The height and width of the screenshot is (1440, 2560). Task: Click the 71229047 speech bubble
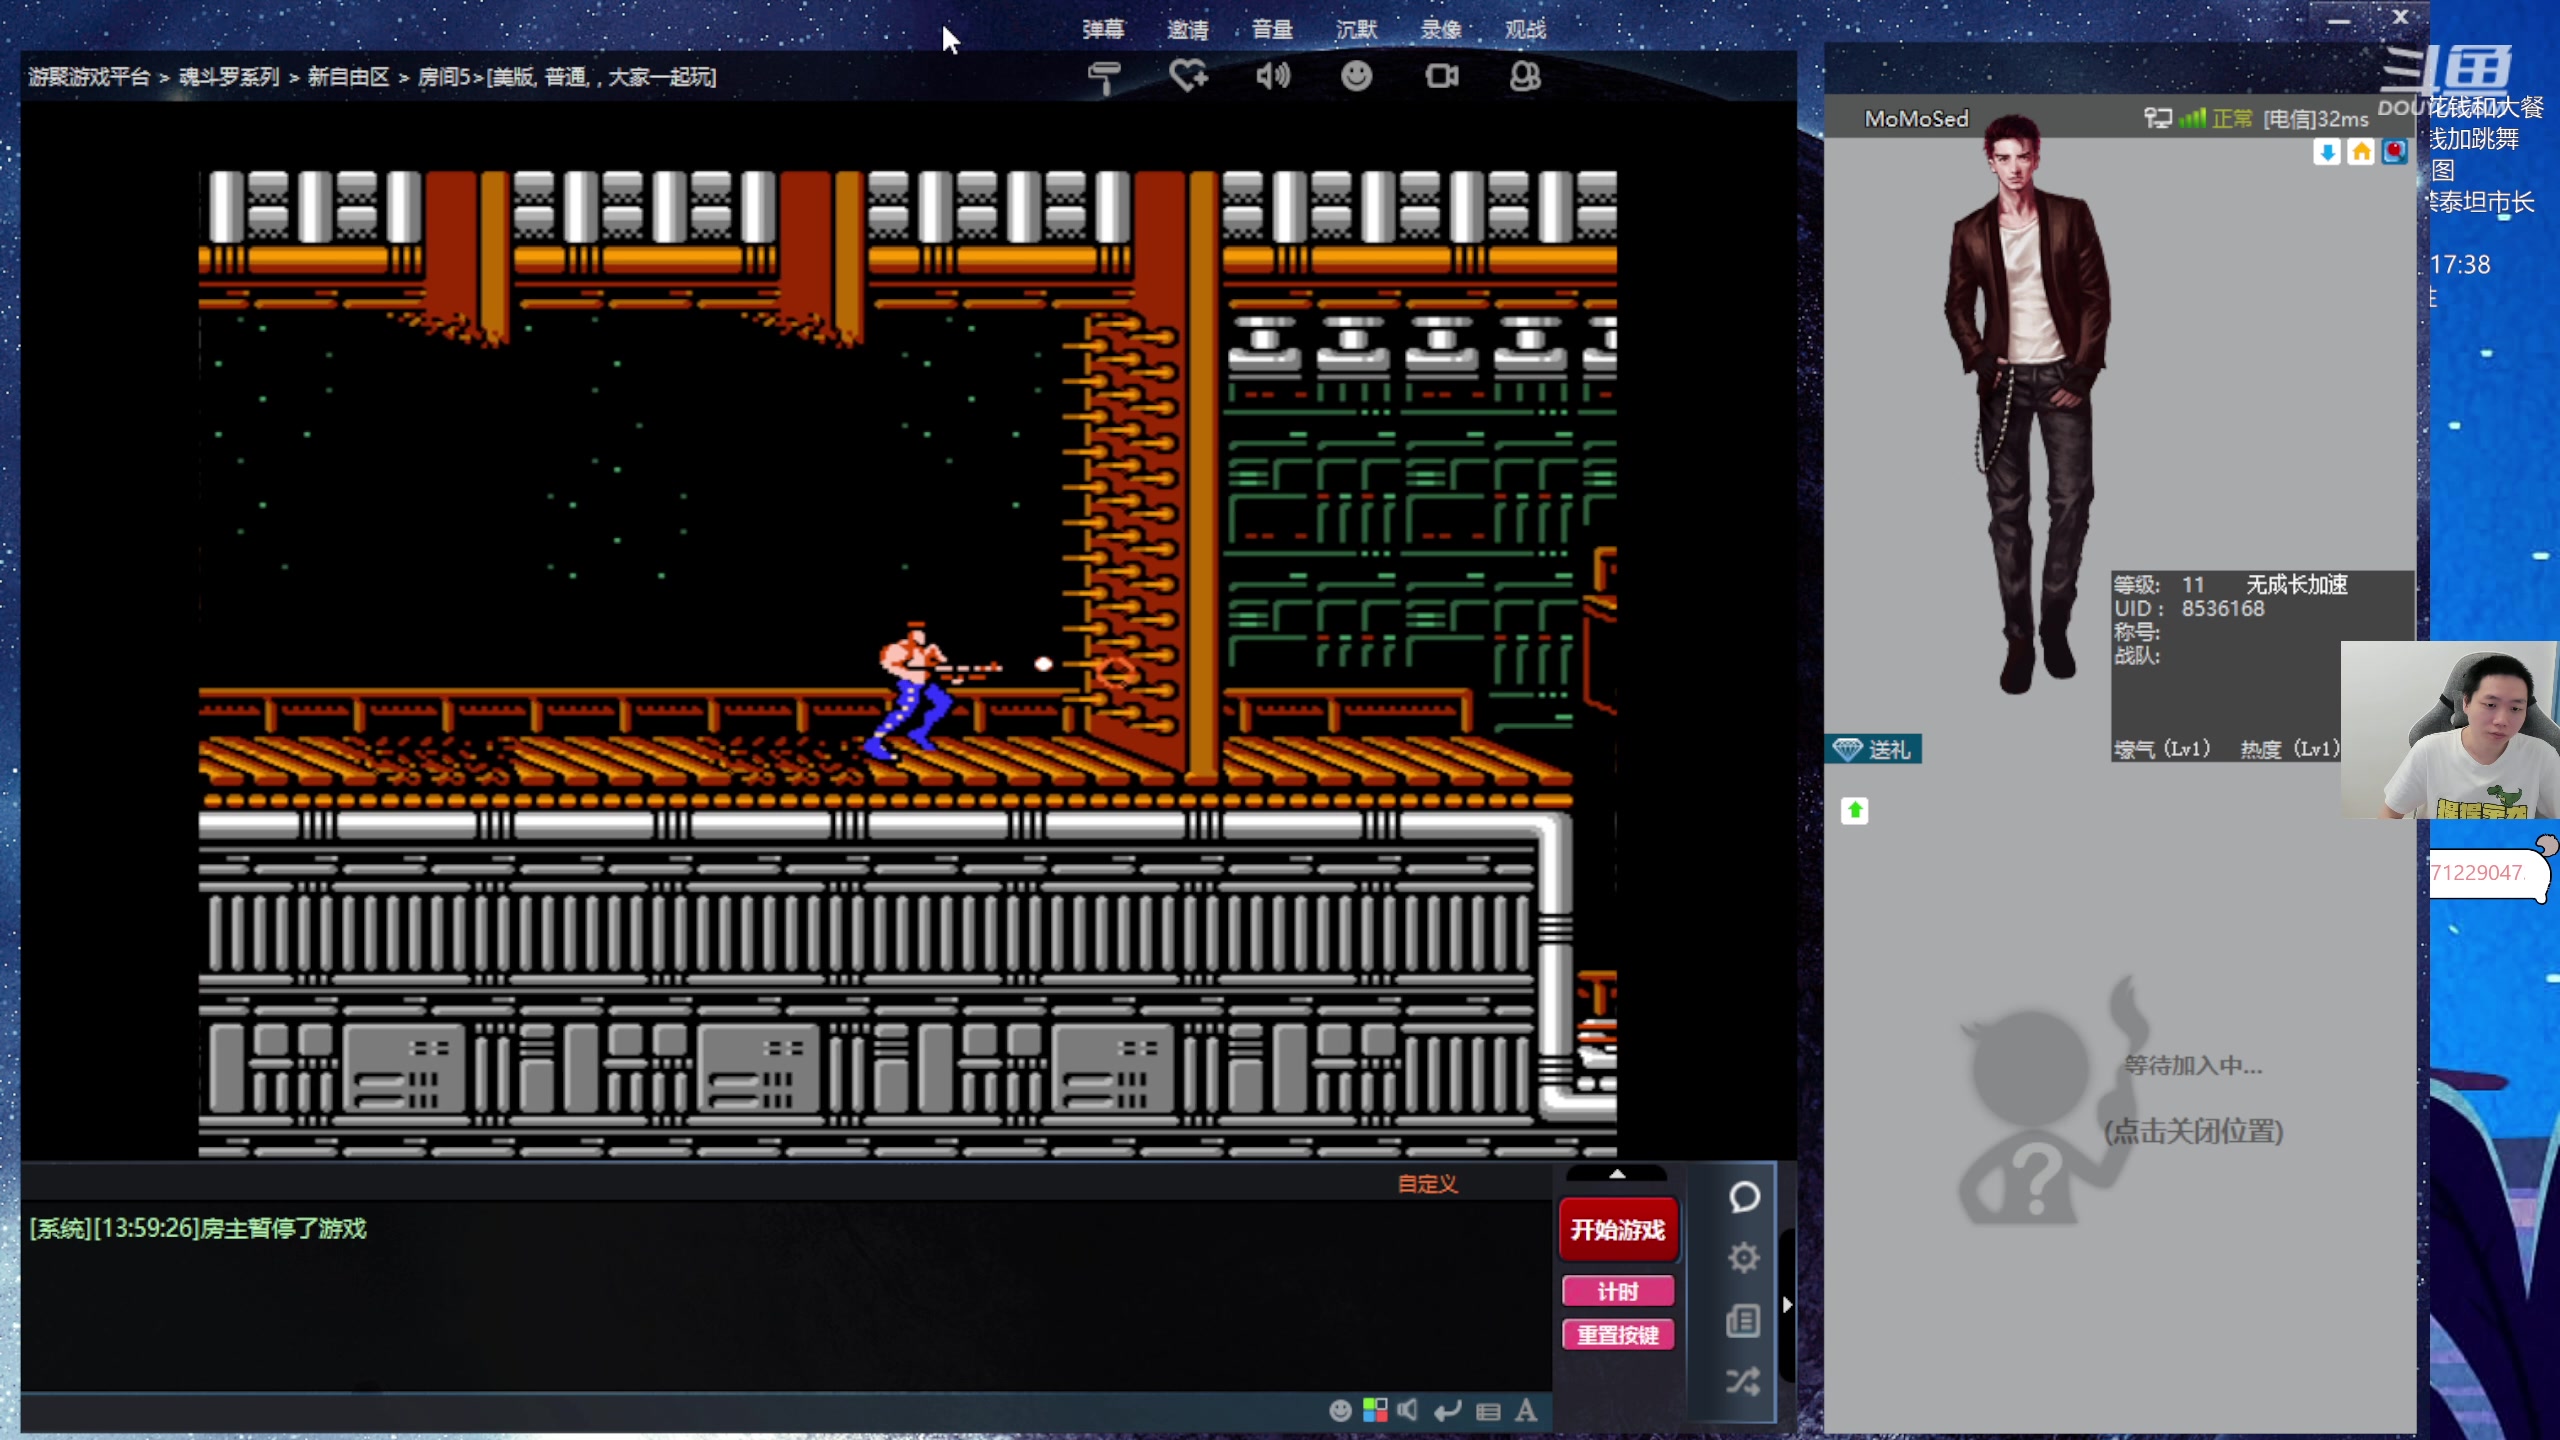click(2488, 873)
